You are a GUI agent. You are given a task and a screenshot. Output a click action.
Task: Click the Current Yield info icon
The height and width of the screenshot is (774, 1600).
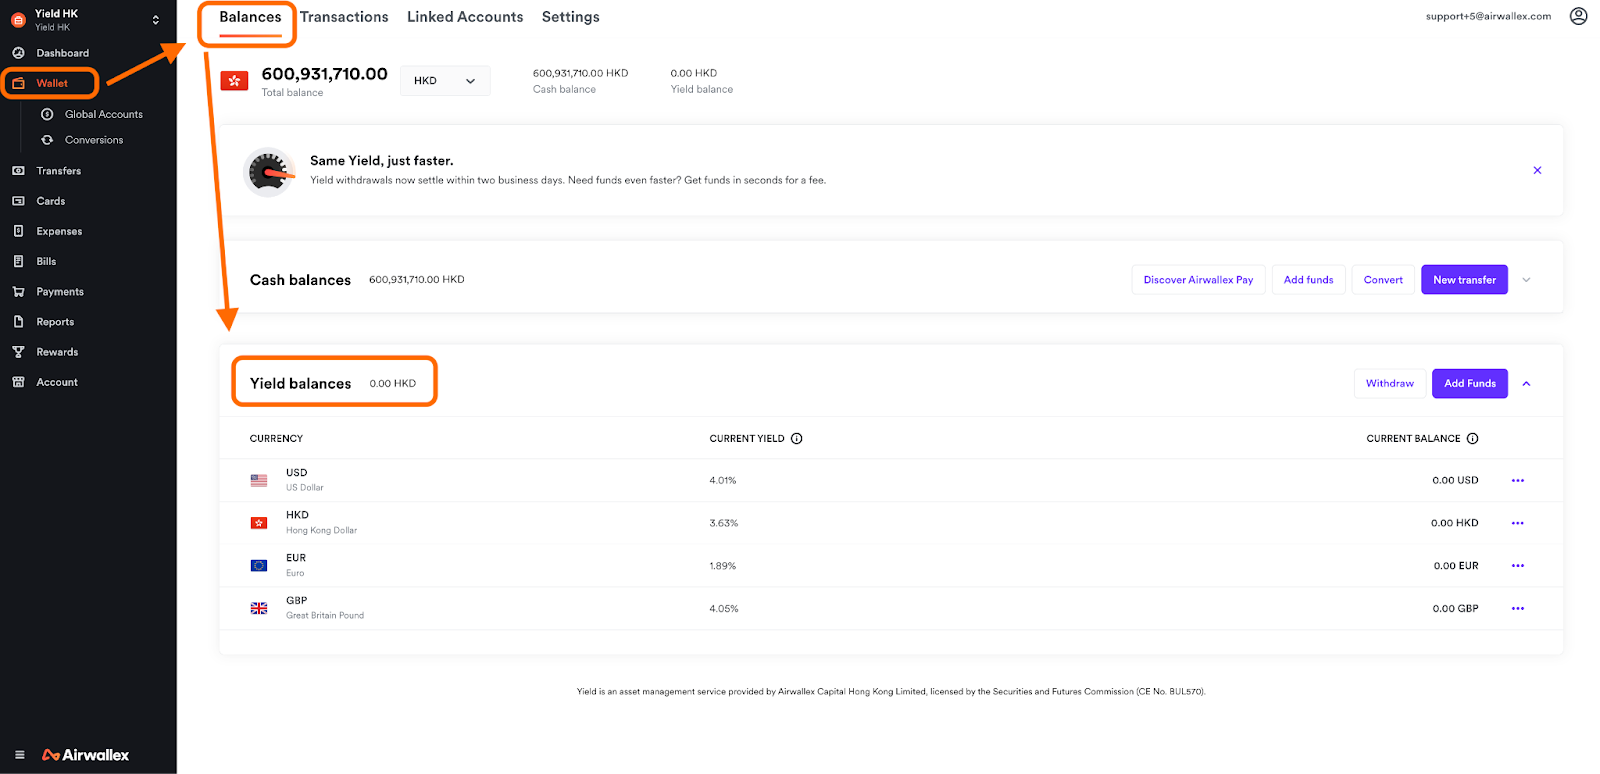pyautogui.click(x=797, y=439)
